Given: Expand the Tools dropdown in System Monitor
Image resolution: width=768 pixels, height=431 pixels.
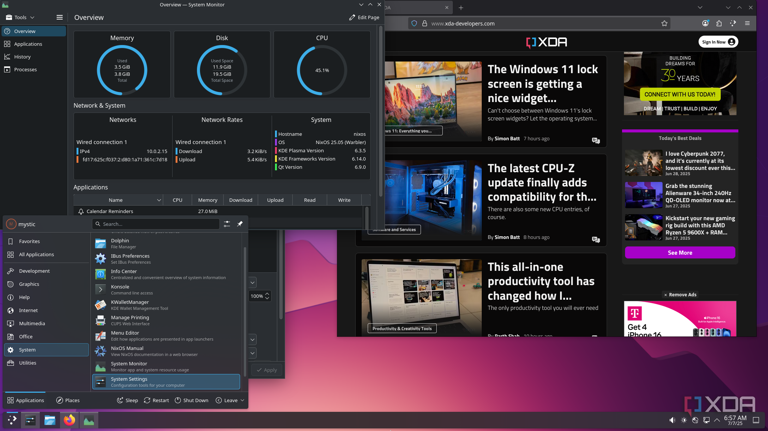Looking at the screenshot, I should pyautogui.click(x=20, y=17).
